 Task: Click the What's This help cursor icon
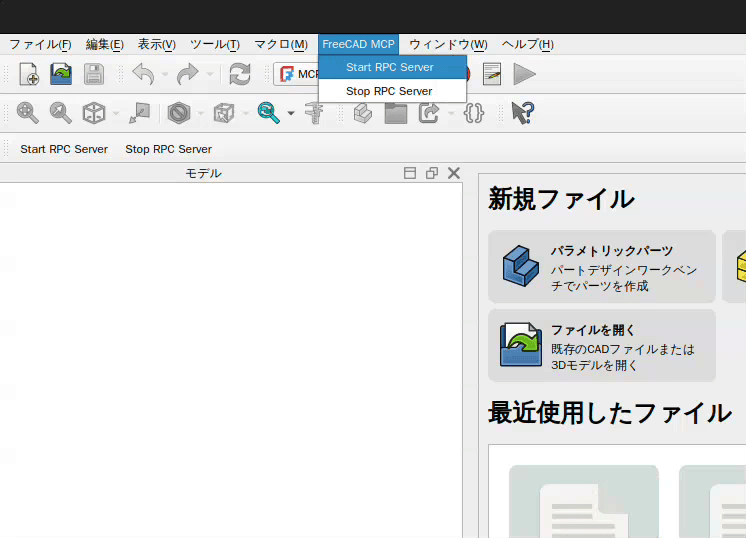coord(523,113)
